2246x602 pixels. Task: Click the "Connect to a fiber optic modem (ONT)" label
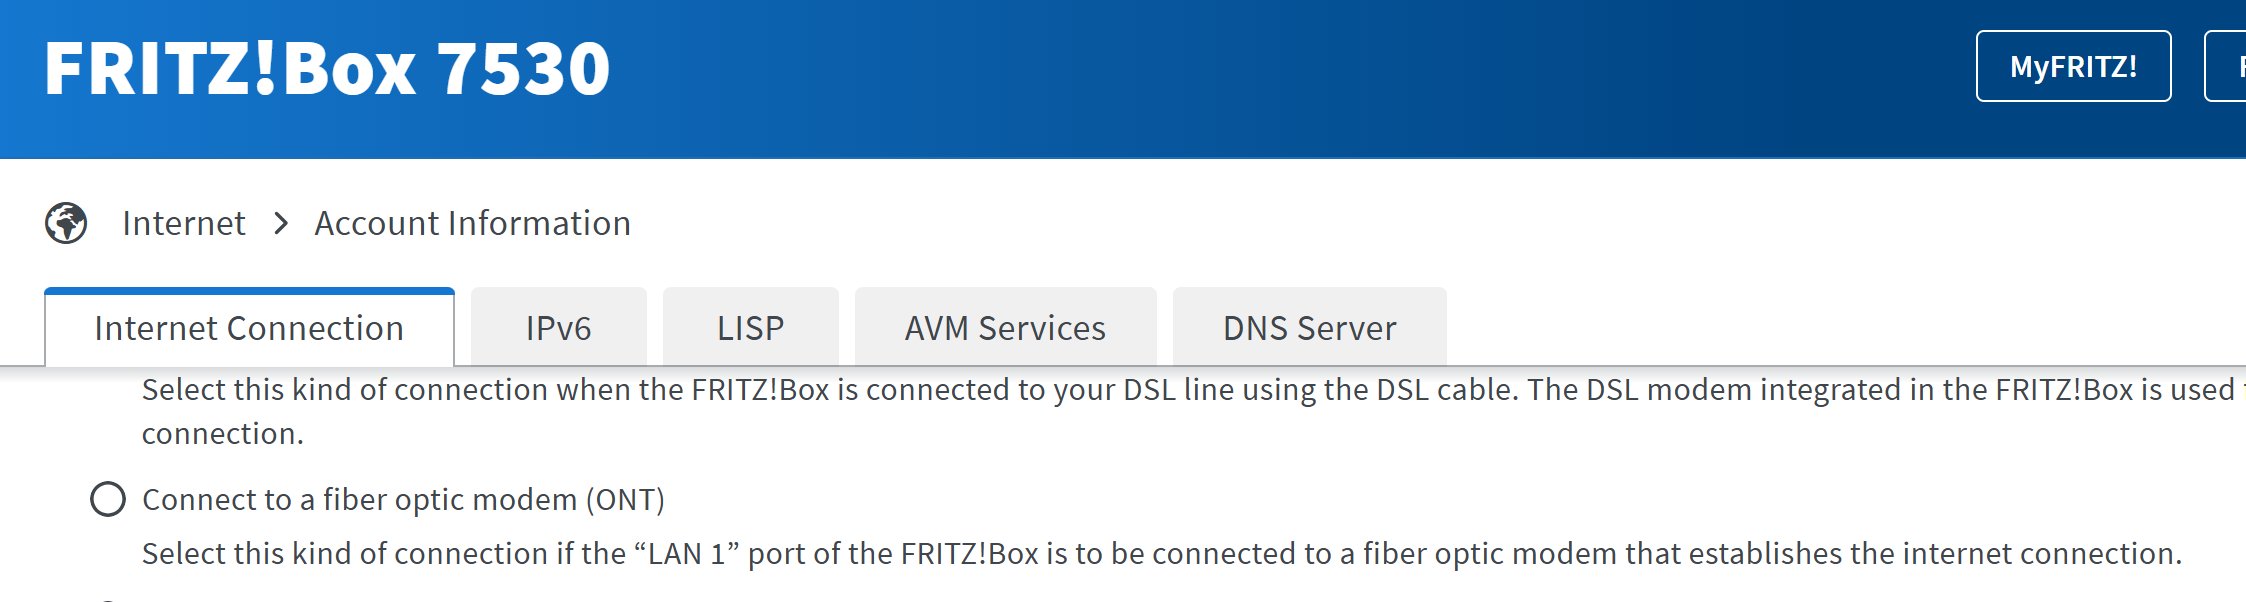[403, 499]
